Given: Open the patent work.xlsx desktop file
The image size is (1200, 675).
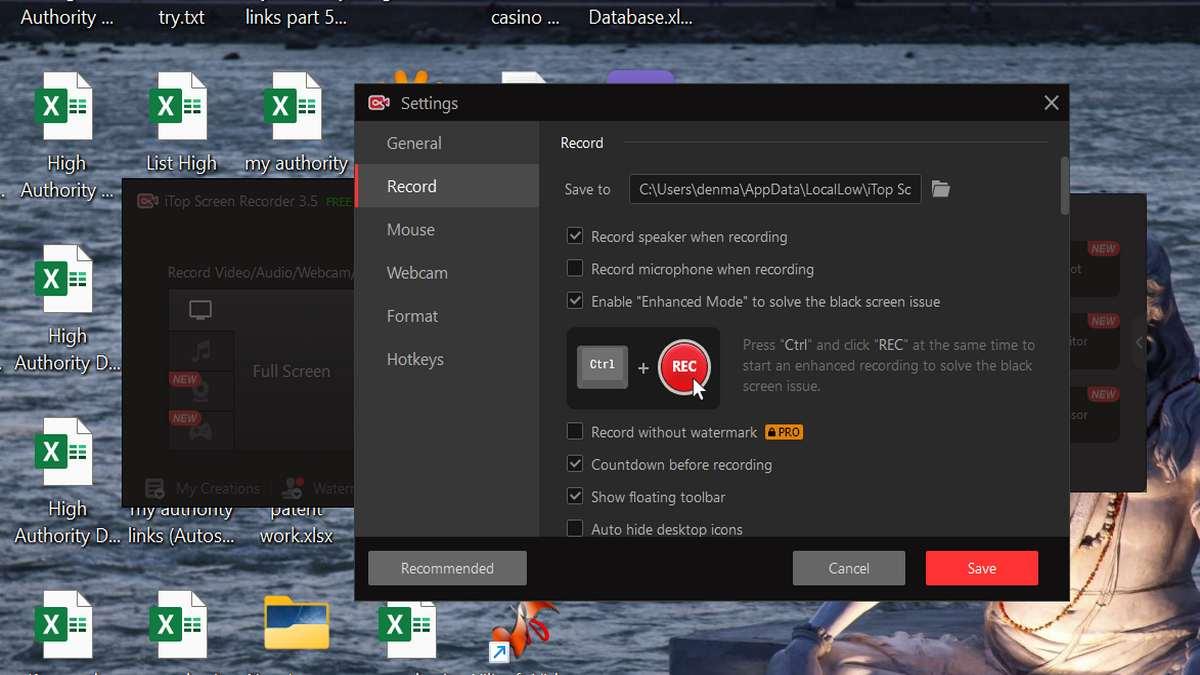Looking at the screenshot, I should [296, 523].
